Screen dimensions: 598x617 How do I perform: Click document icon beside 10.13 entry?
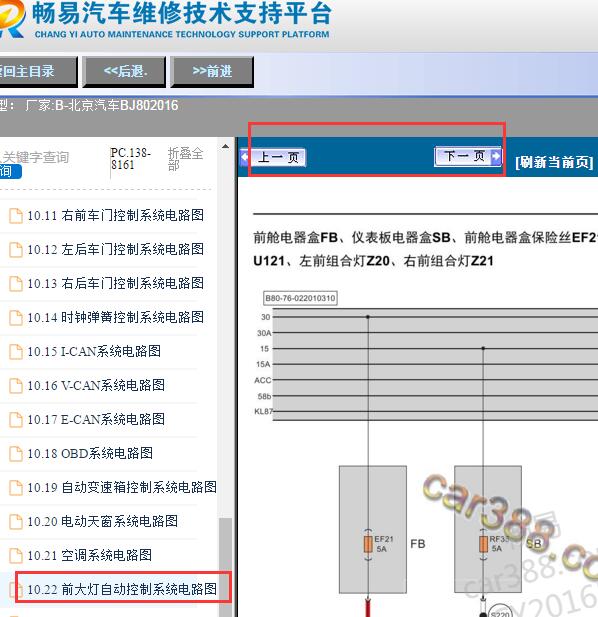(16, 284)
